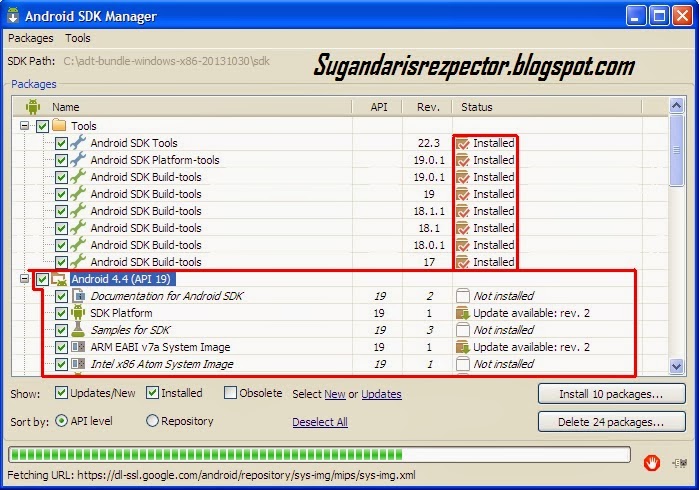Click the Not installed icon for Documentation row
The width and height of the screenshot is (699, 490).
(463, 296)
